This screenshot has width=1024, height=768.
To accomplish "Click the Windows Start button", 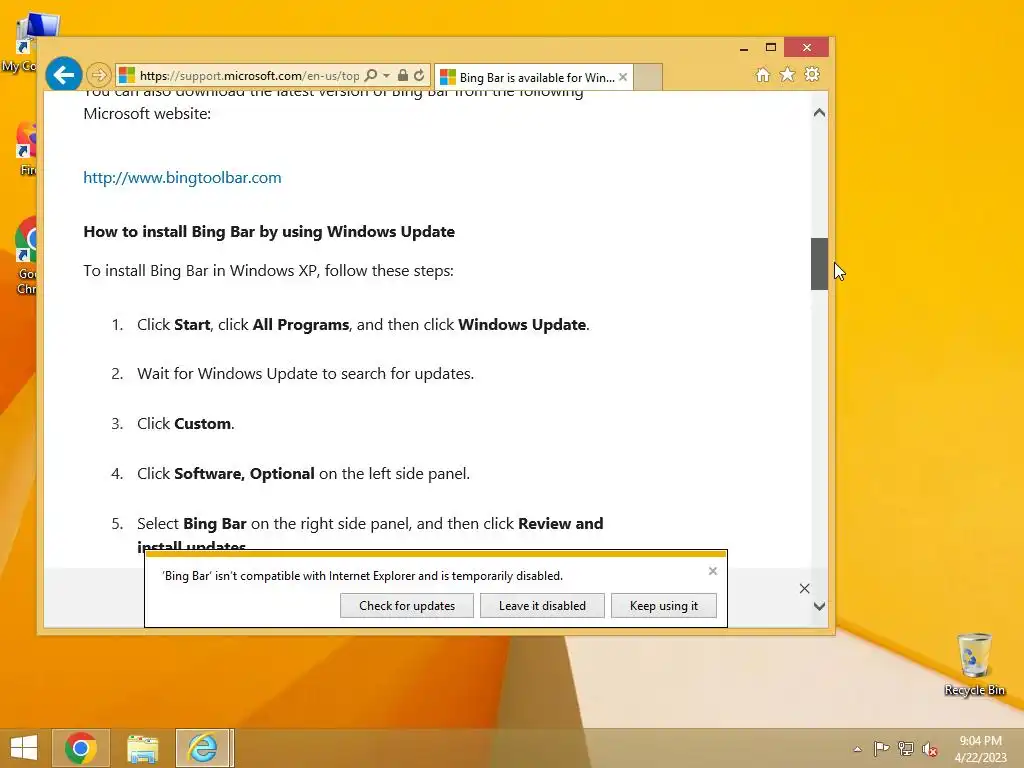I will pos(24,748).
